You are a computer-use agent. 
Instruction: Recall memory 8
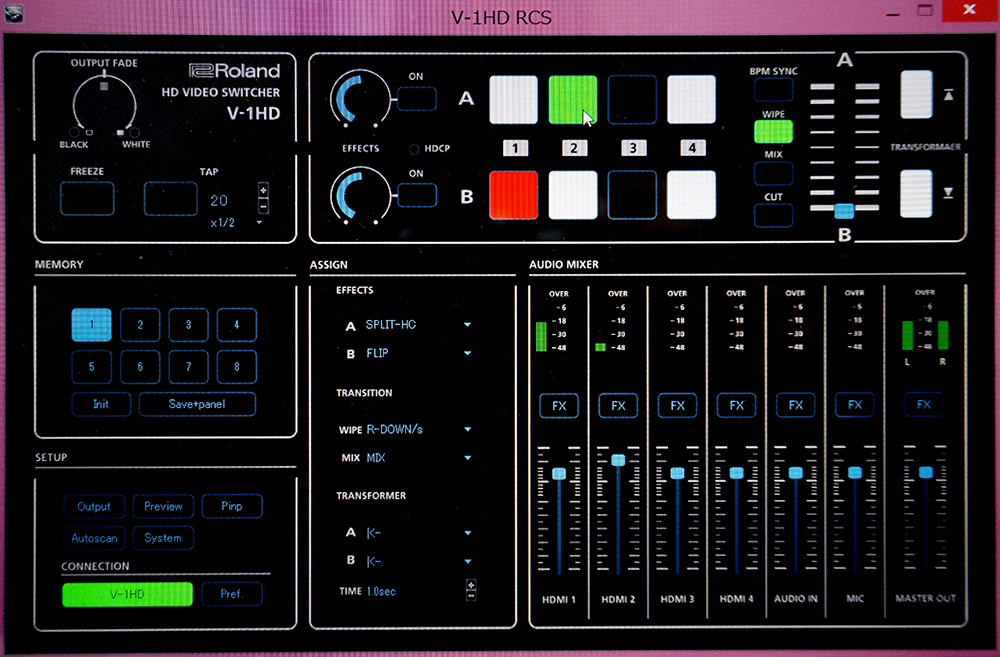click(237, 367)
